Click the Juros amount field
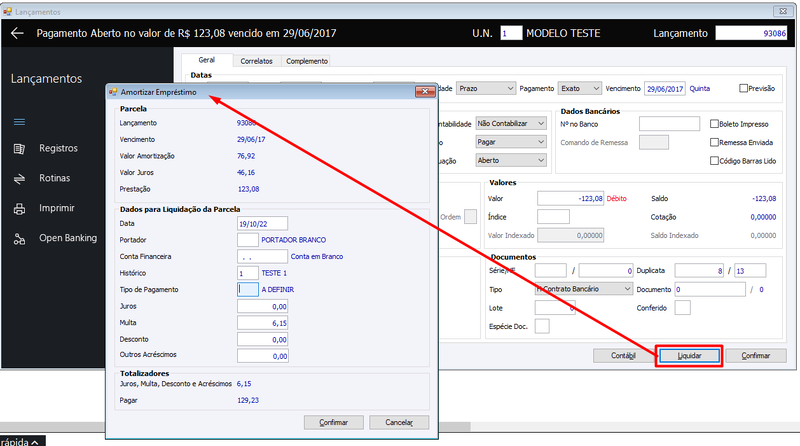Image resolution: width=800 pixels, height=446 pixels. click(x=263, y=307)
